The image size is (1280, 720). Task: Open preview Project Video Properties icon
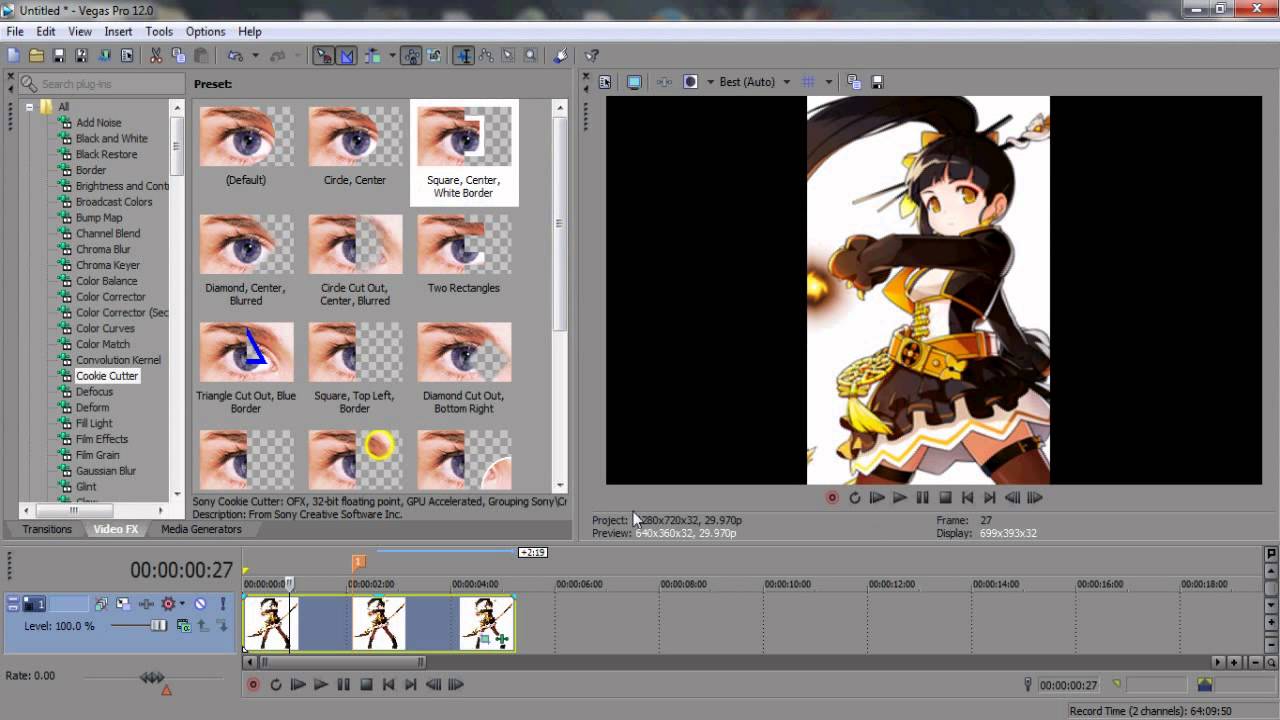click(x=605, y=82)
